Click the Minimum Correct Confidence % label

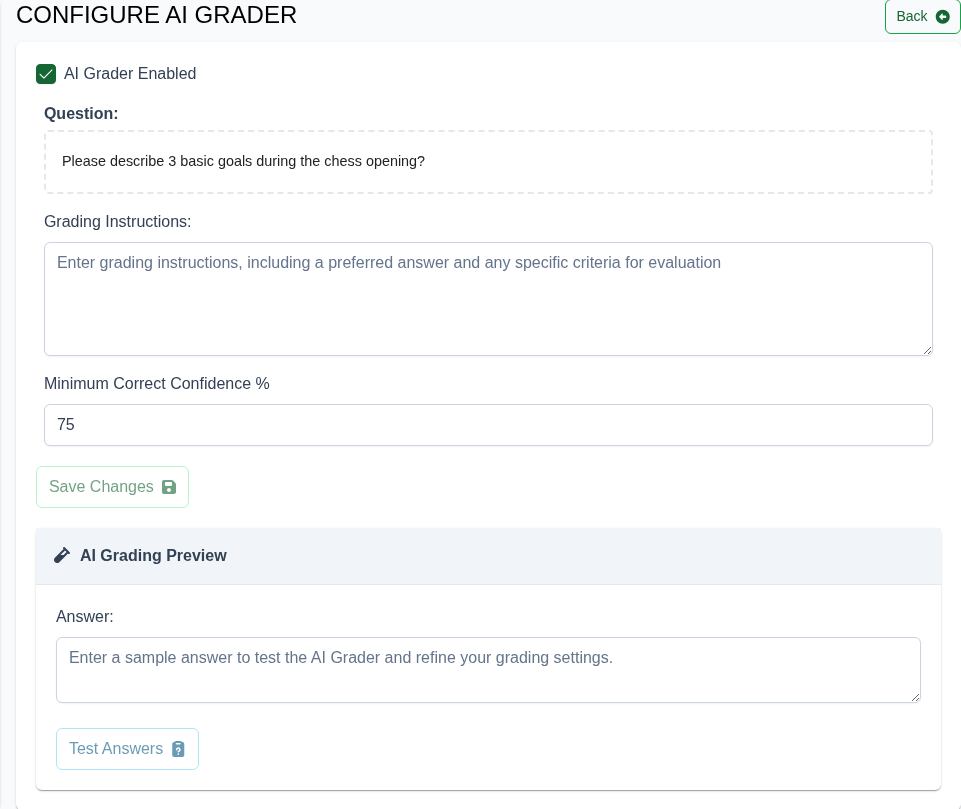[x=157, y=383]
